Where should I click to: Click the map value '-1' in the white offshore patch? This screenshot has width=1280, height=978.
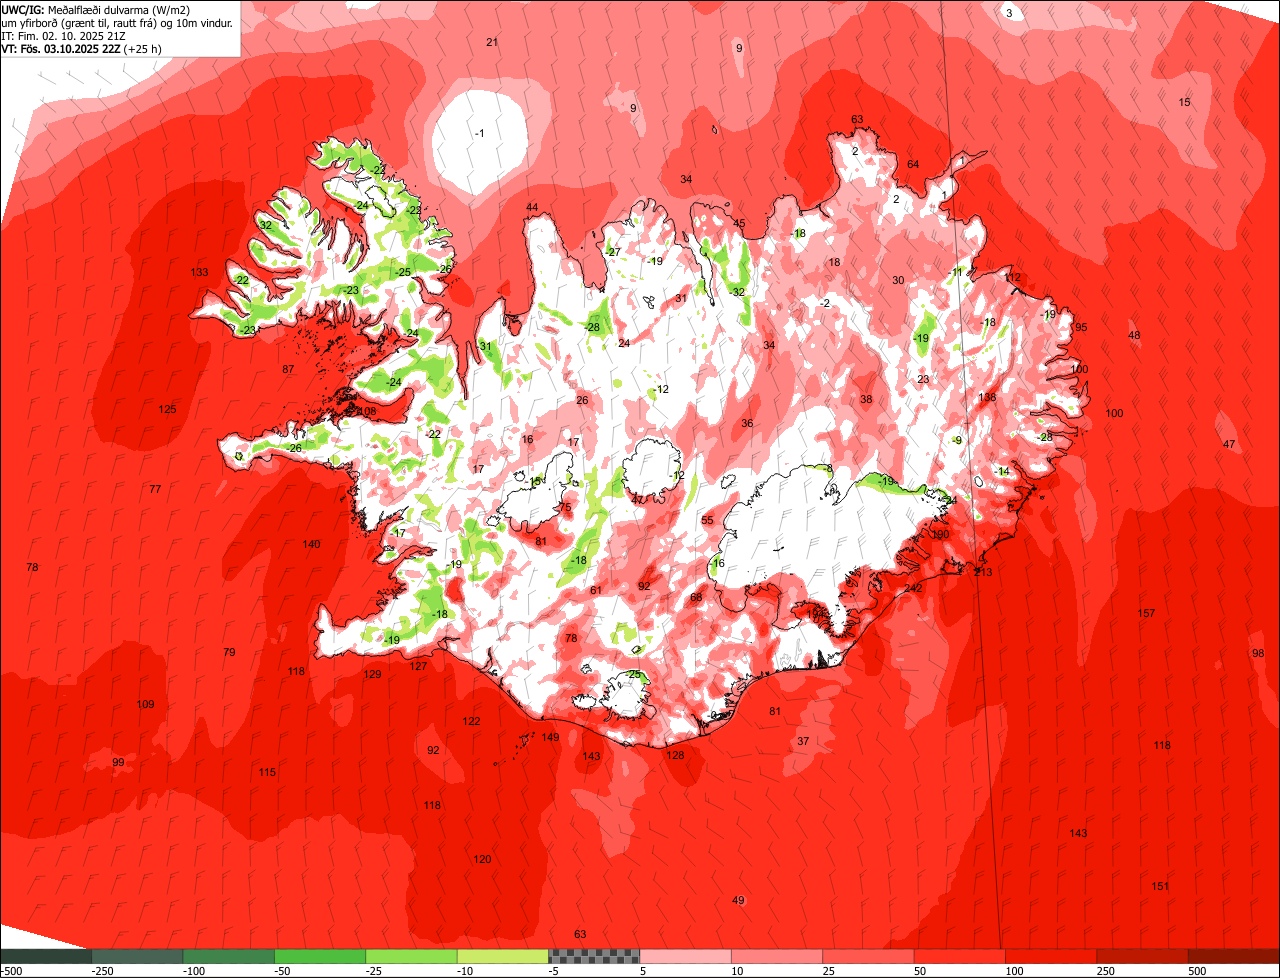click(x=480, y=134)
